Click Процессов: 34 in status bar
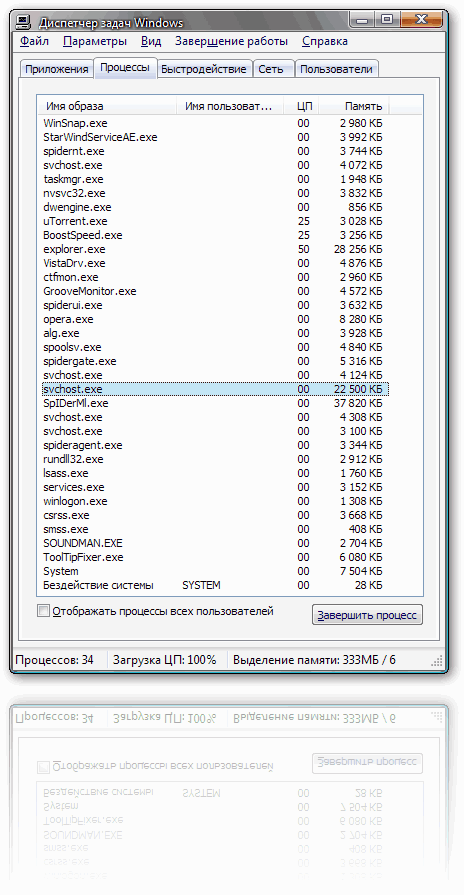Viewport: 464px width, 895px height. click(x=54, y=660)
